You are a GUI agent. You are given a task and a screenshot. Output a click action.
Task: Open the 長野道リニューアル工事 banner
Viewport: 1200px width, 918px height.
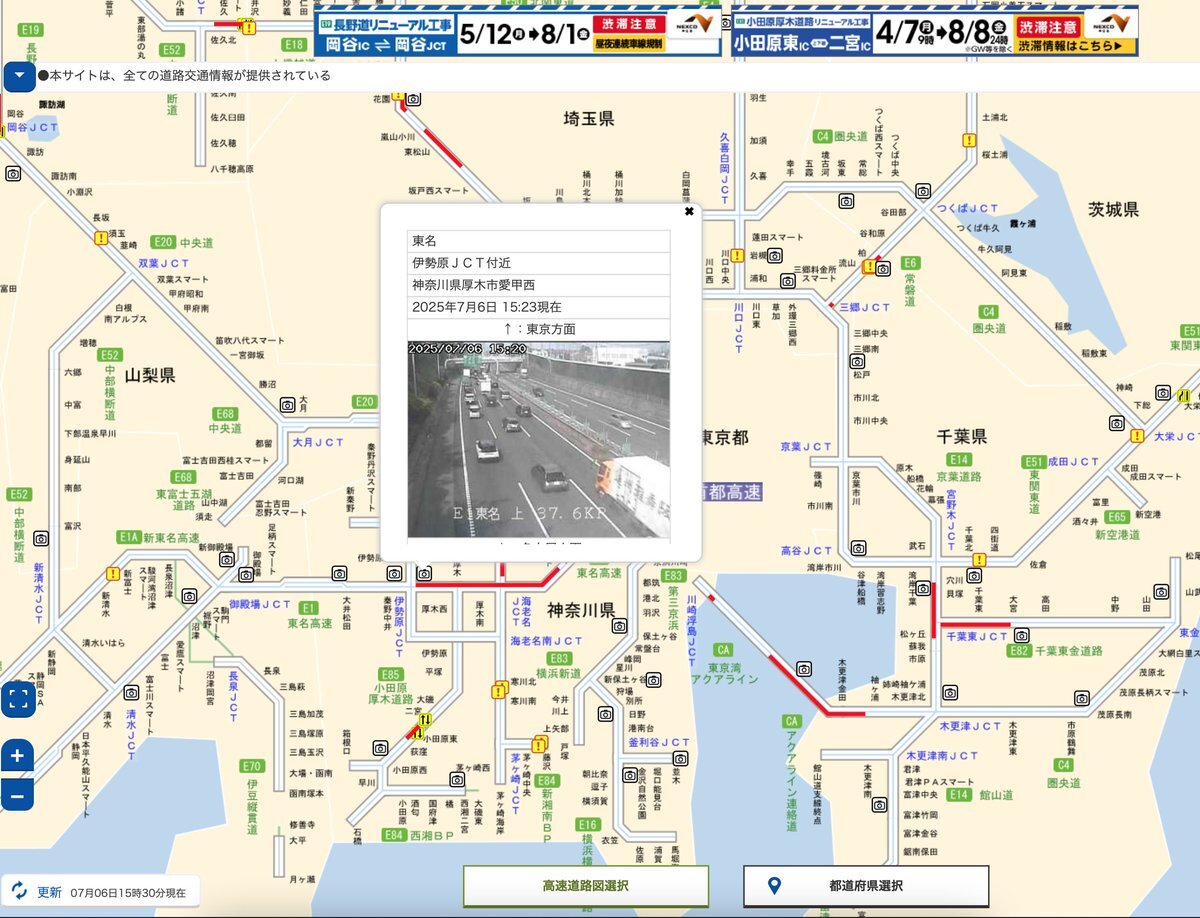click(517, 33)
